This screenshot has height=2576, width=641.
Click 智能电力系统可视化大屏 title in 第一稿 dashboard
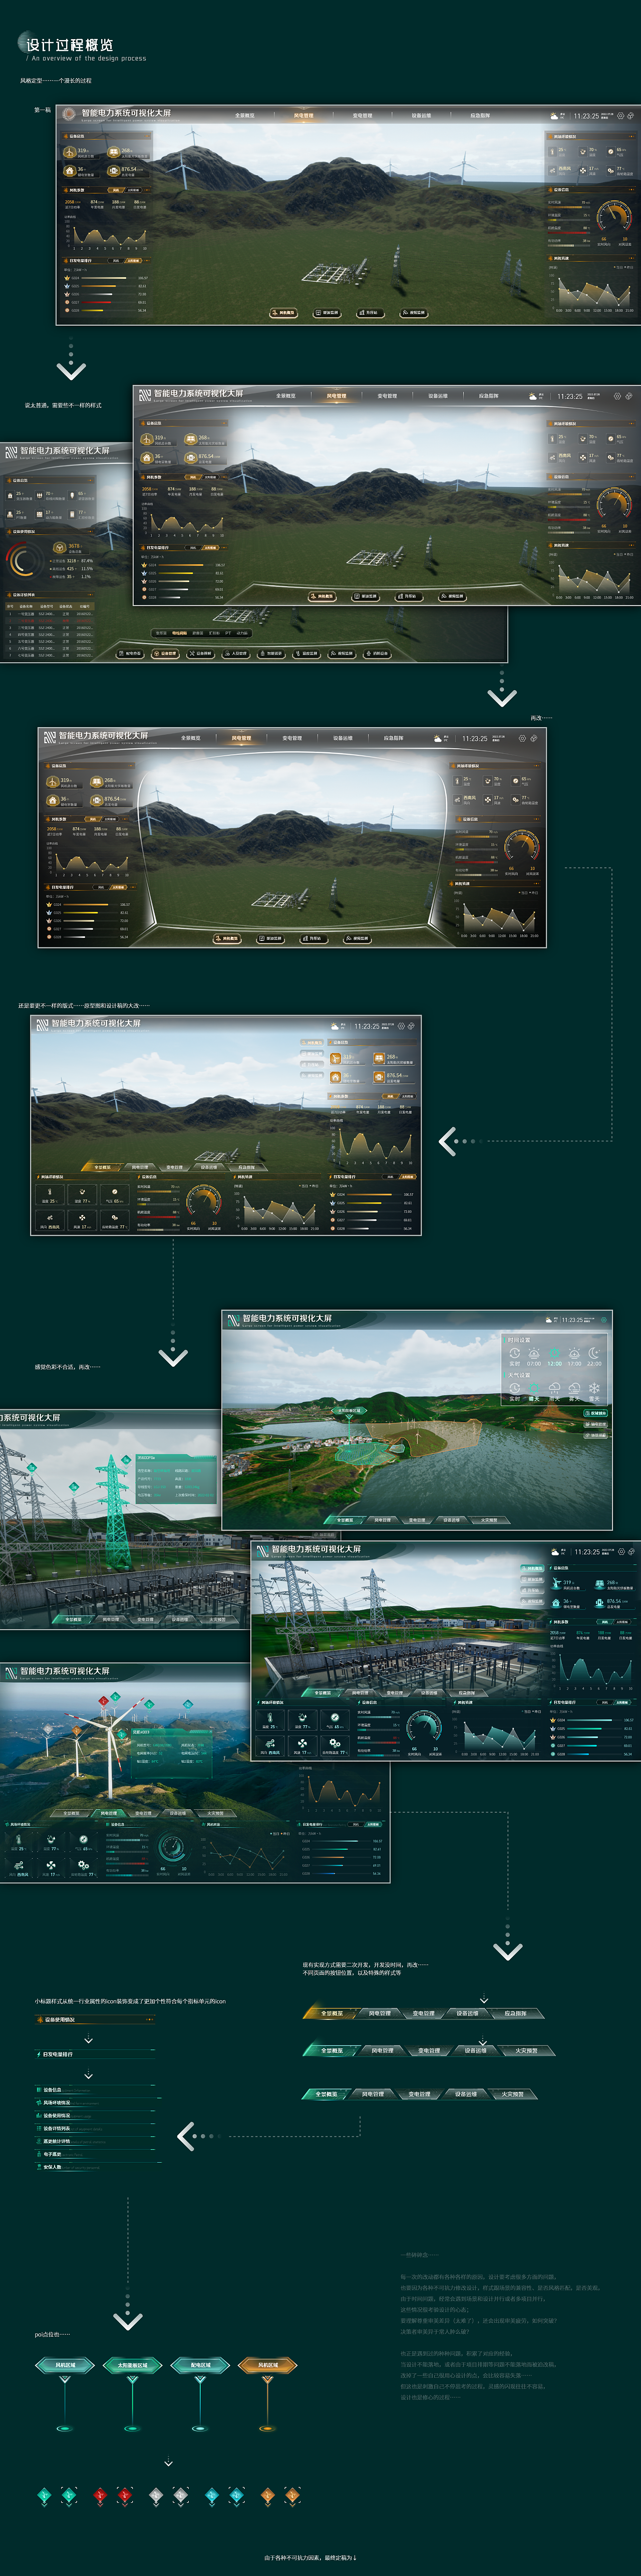[126, 113]
